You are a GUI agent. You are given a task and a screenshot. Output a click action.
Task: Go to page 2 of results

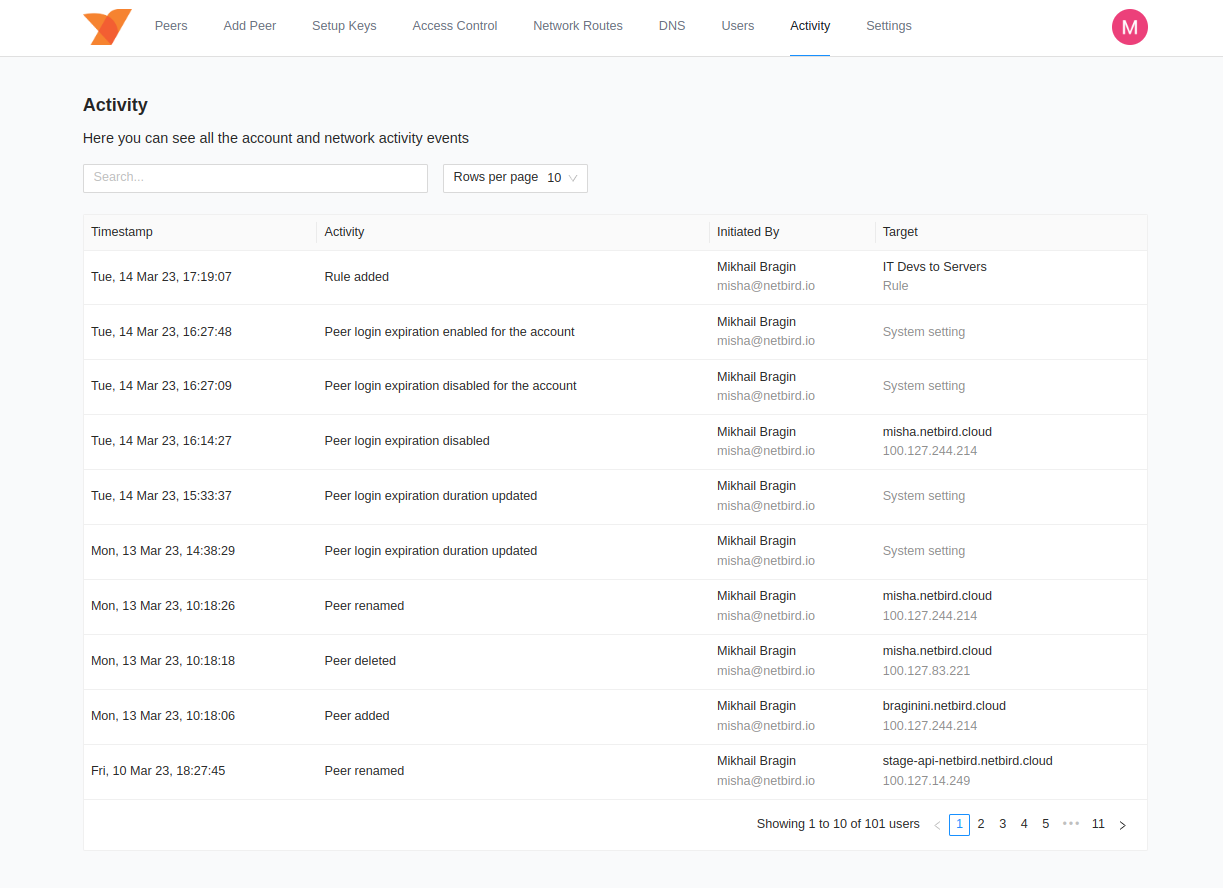[981, 824]
